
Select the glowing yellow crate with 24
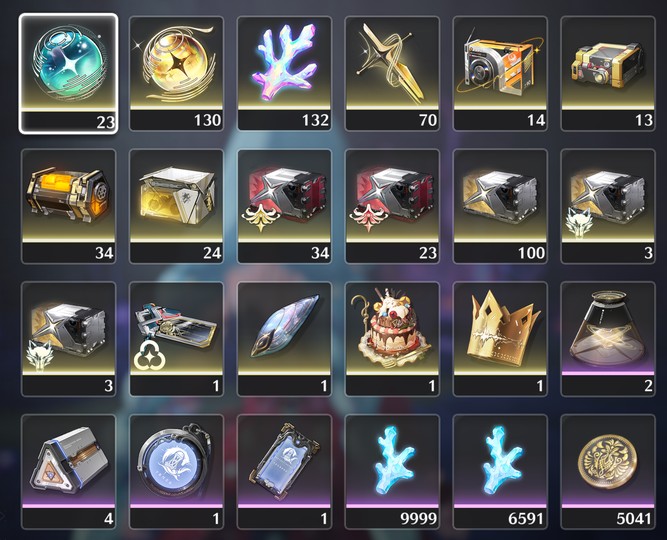[x=176, y=206]
